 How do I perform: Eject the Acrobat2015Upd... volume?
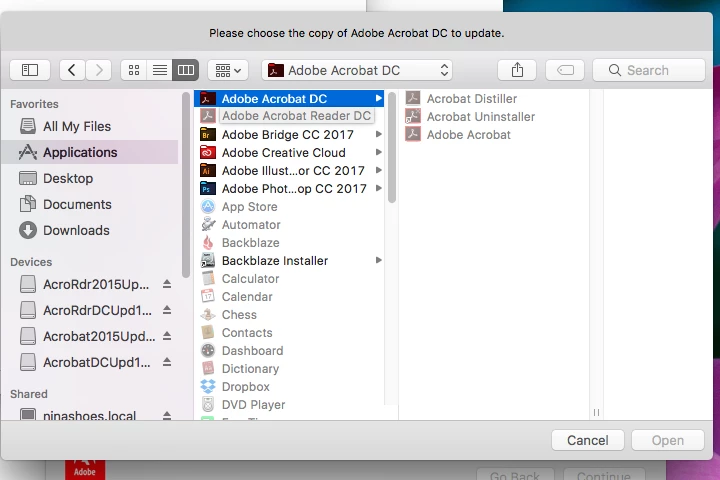tap(167, 336)
